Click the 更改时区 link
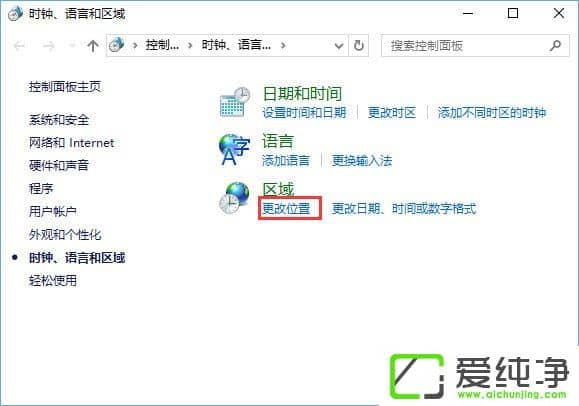 392,112
